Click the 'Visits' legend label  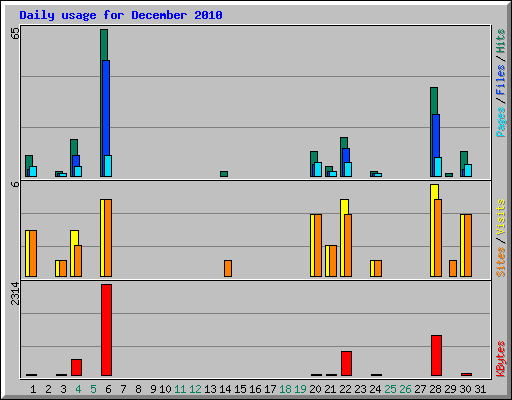coord(500,218)
